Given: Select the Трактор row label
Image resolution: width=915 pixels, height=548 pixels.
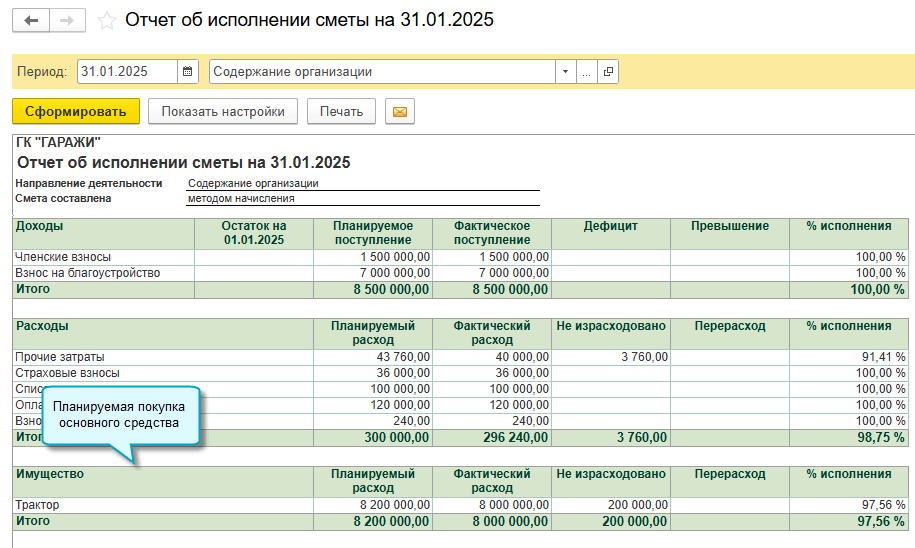Looking at the screenshot, I should (x=37, y=505).
